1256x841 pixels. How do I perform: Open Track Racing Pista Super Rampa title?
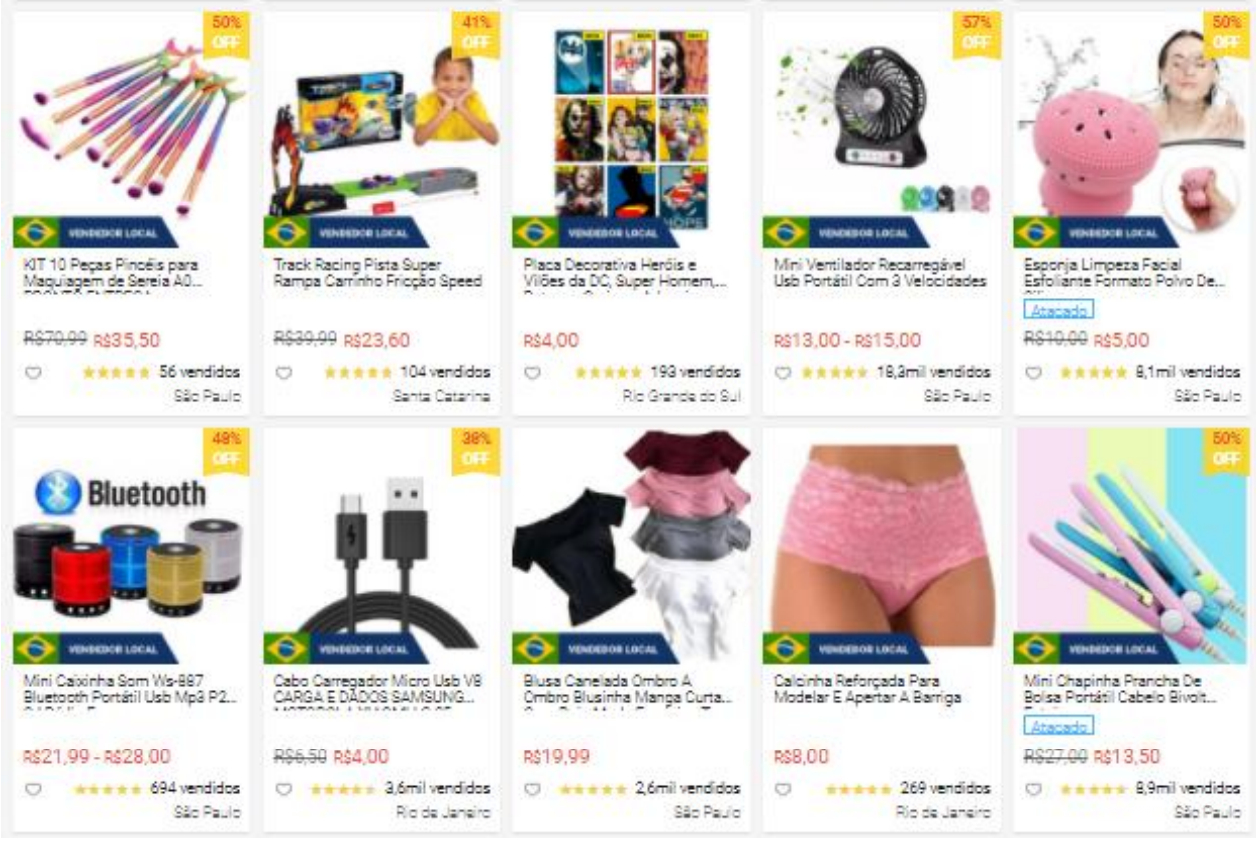[x=378, y=273]
